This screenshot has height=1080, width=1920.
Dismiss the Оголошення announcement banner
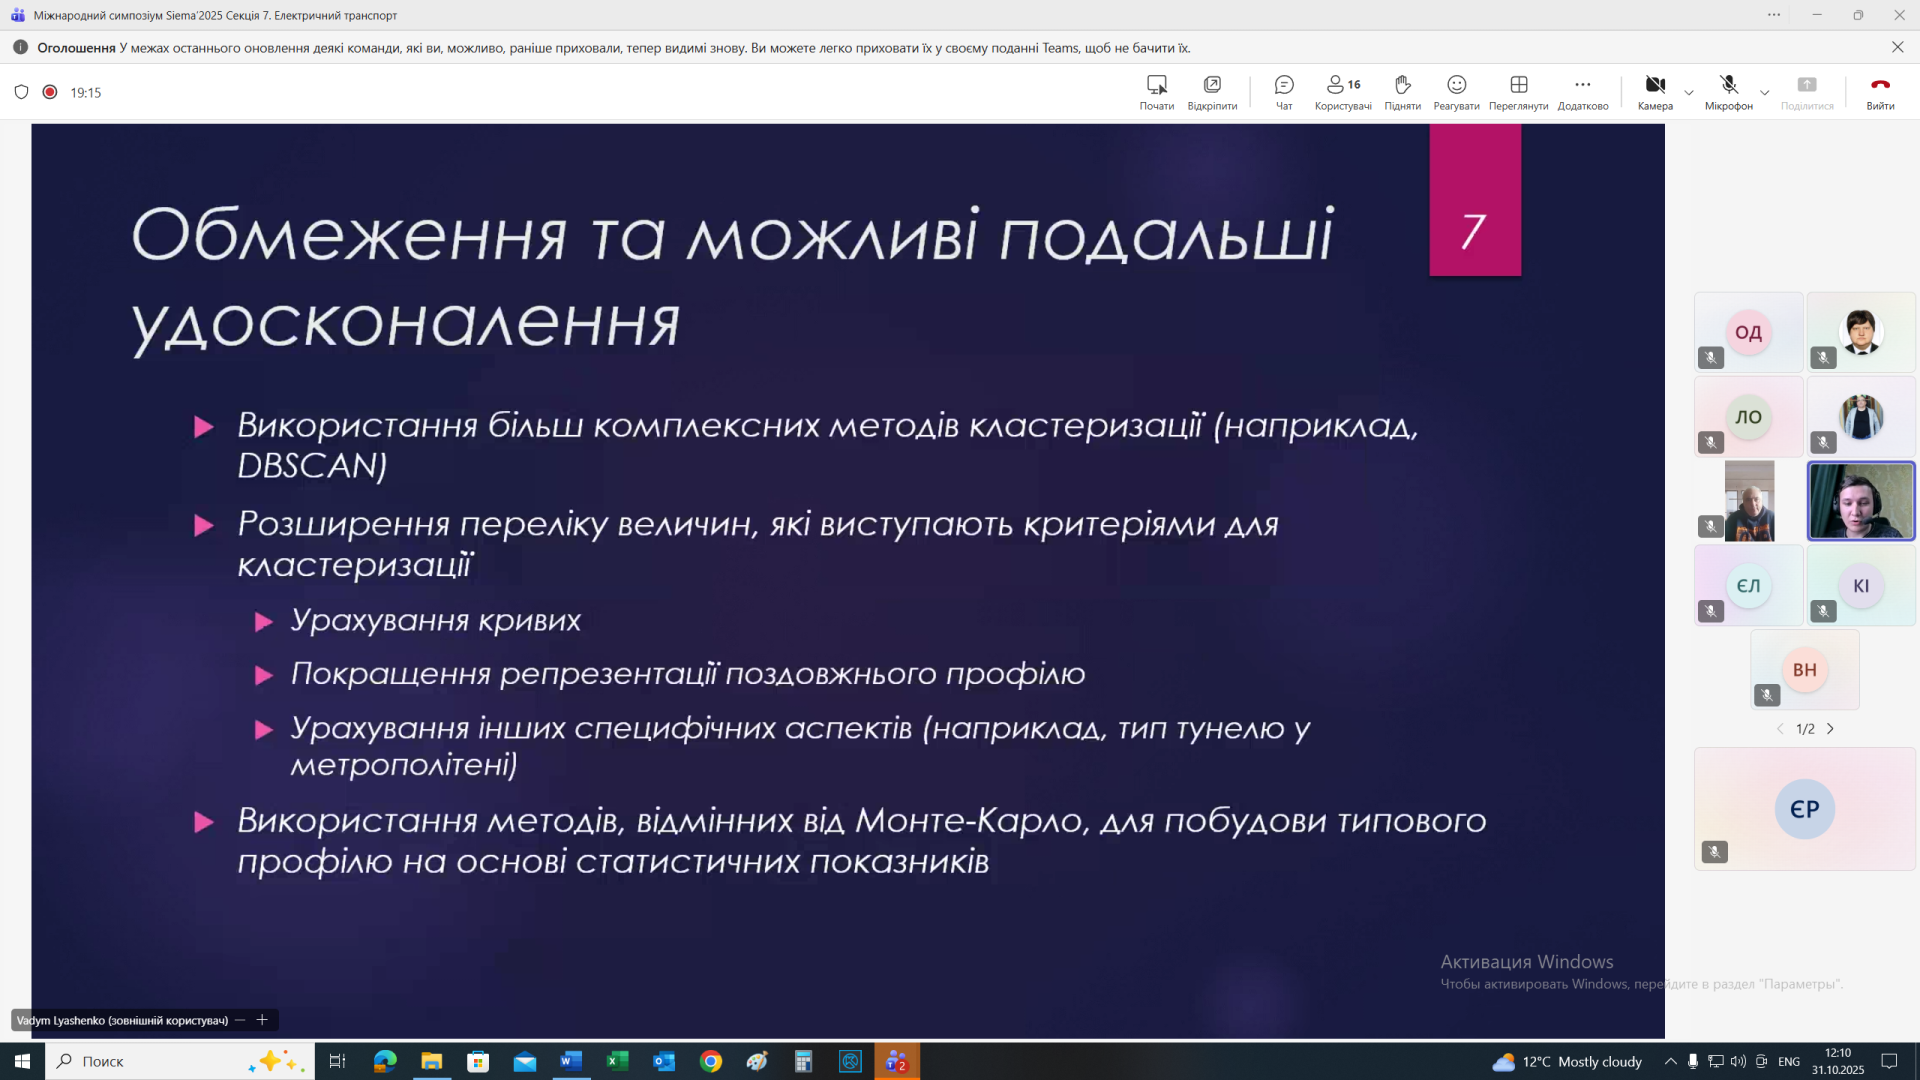(x=1897, y=47)
